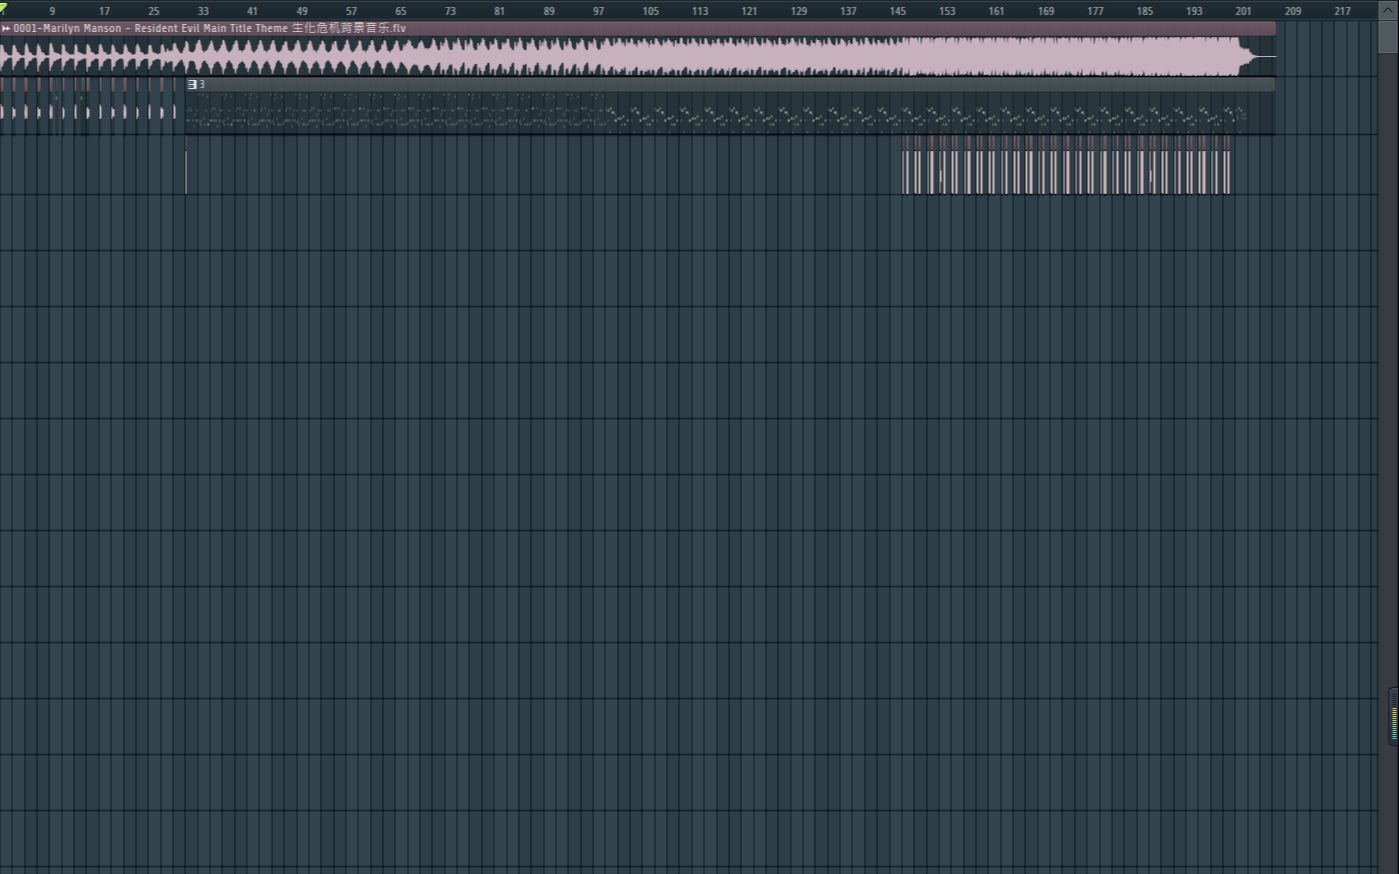The image size is (1399, 874).
Task: Set position to bar 73 on the ruler
Action: point(450,11)
